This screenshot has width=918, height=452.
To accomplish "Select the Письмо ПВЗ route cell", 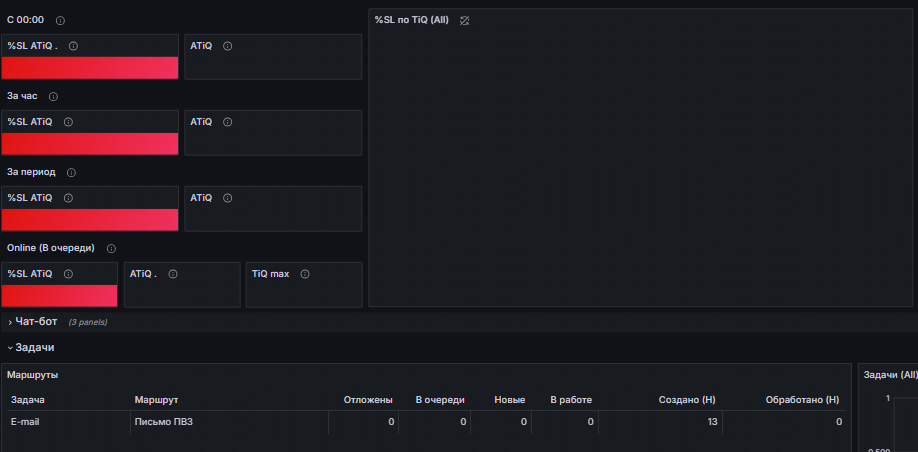I will (163, 422).
